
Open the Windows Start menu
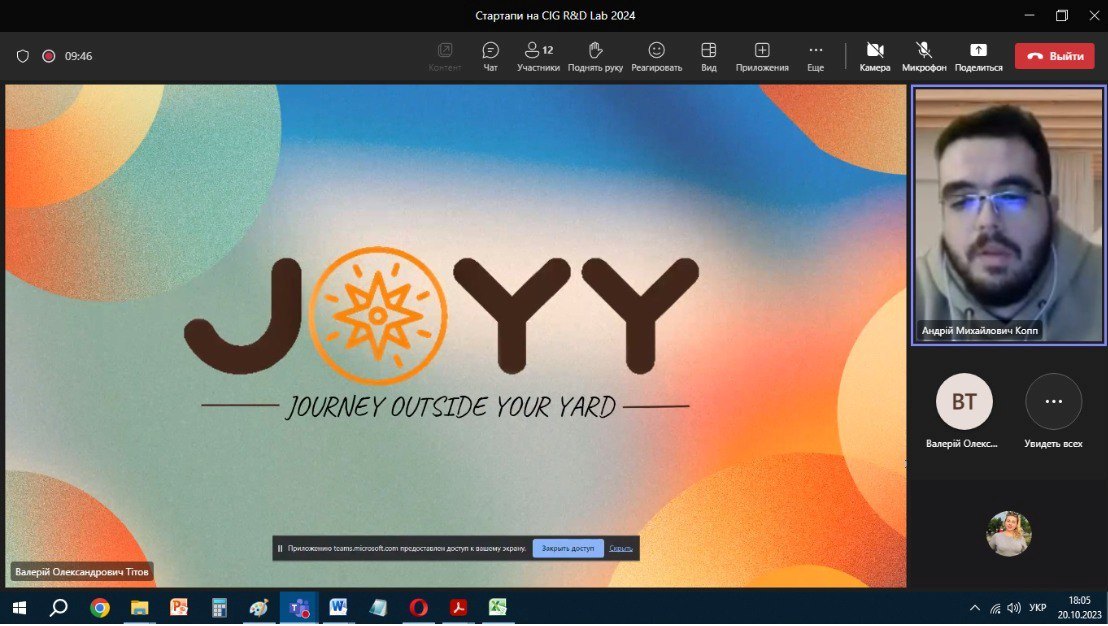coord(20,608)
